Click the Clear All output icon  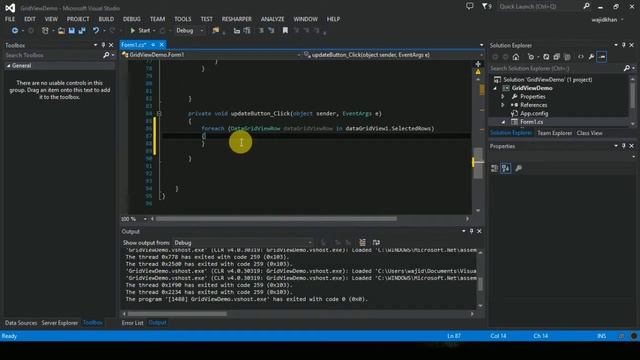pos(362,242)
